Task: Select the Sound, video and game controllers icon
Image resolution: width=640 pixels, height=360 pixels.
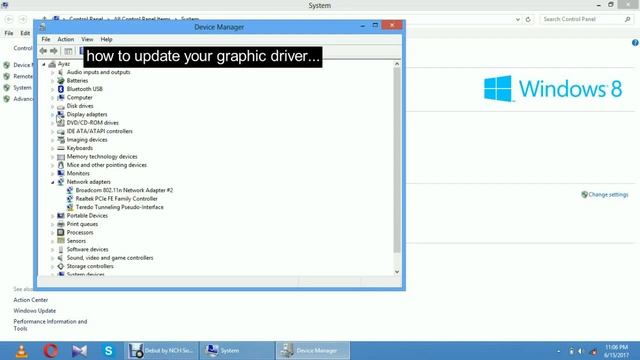Action: (61, 258)
